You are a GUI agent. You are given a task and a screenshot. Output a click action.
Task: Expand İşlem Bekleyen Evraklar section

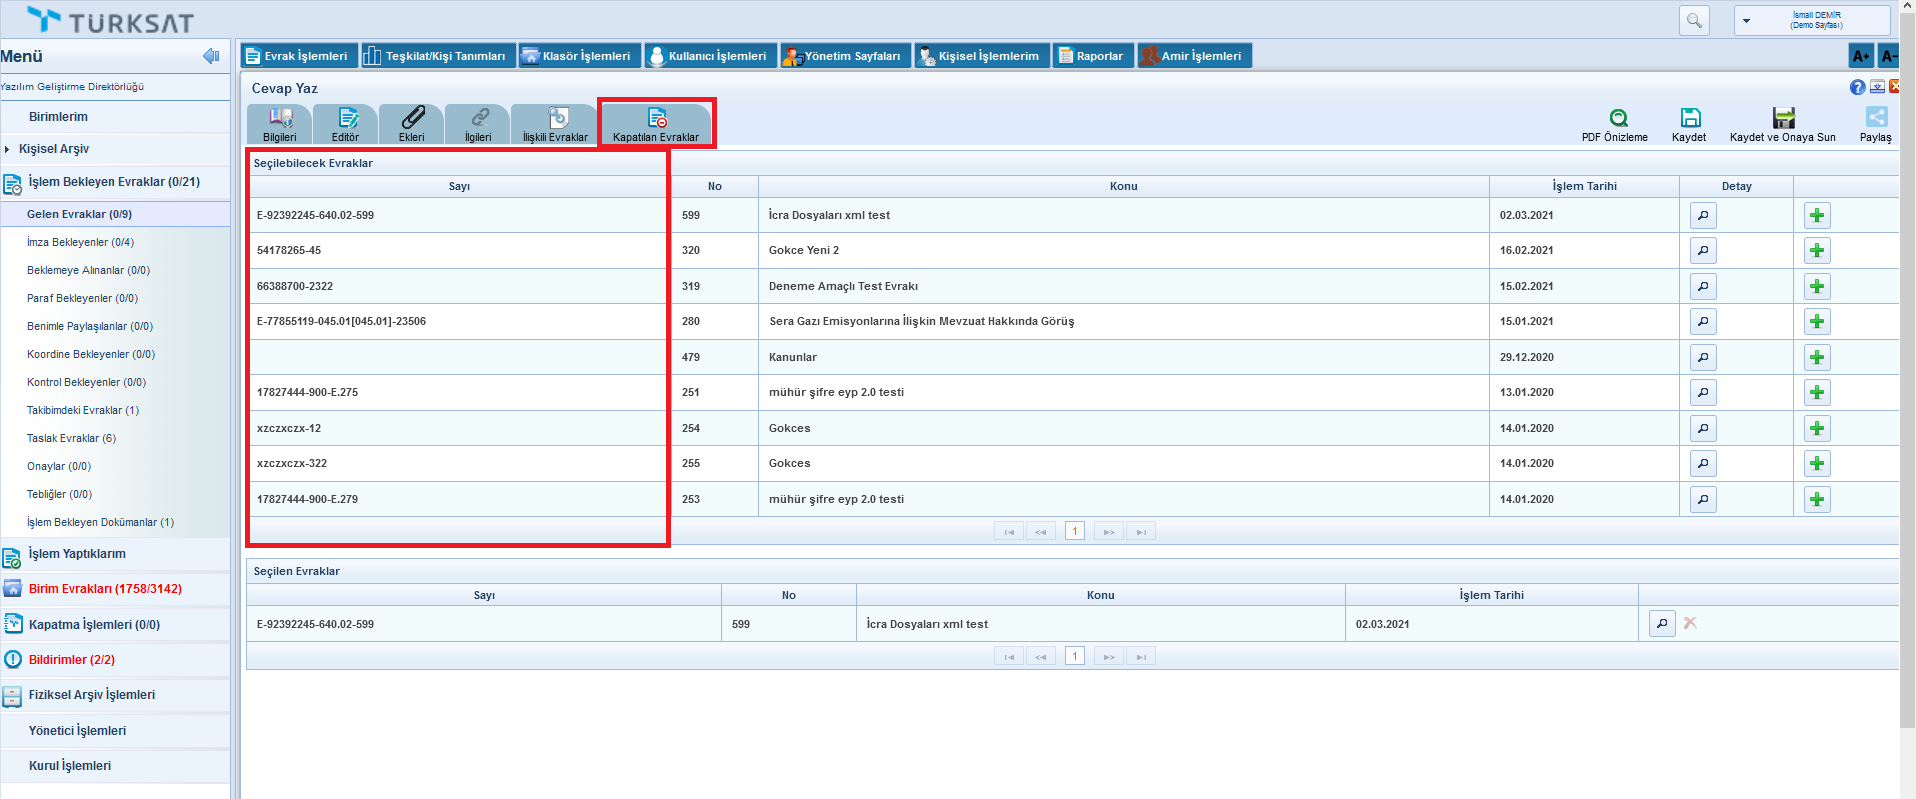pyautogui.click(x=114, y=182)
